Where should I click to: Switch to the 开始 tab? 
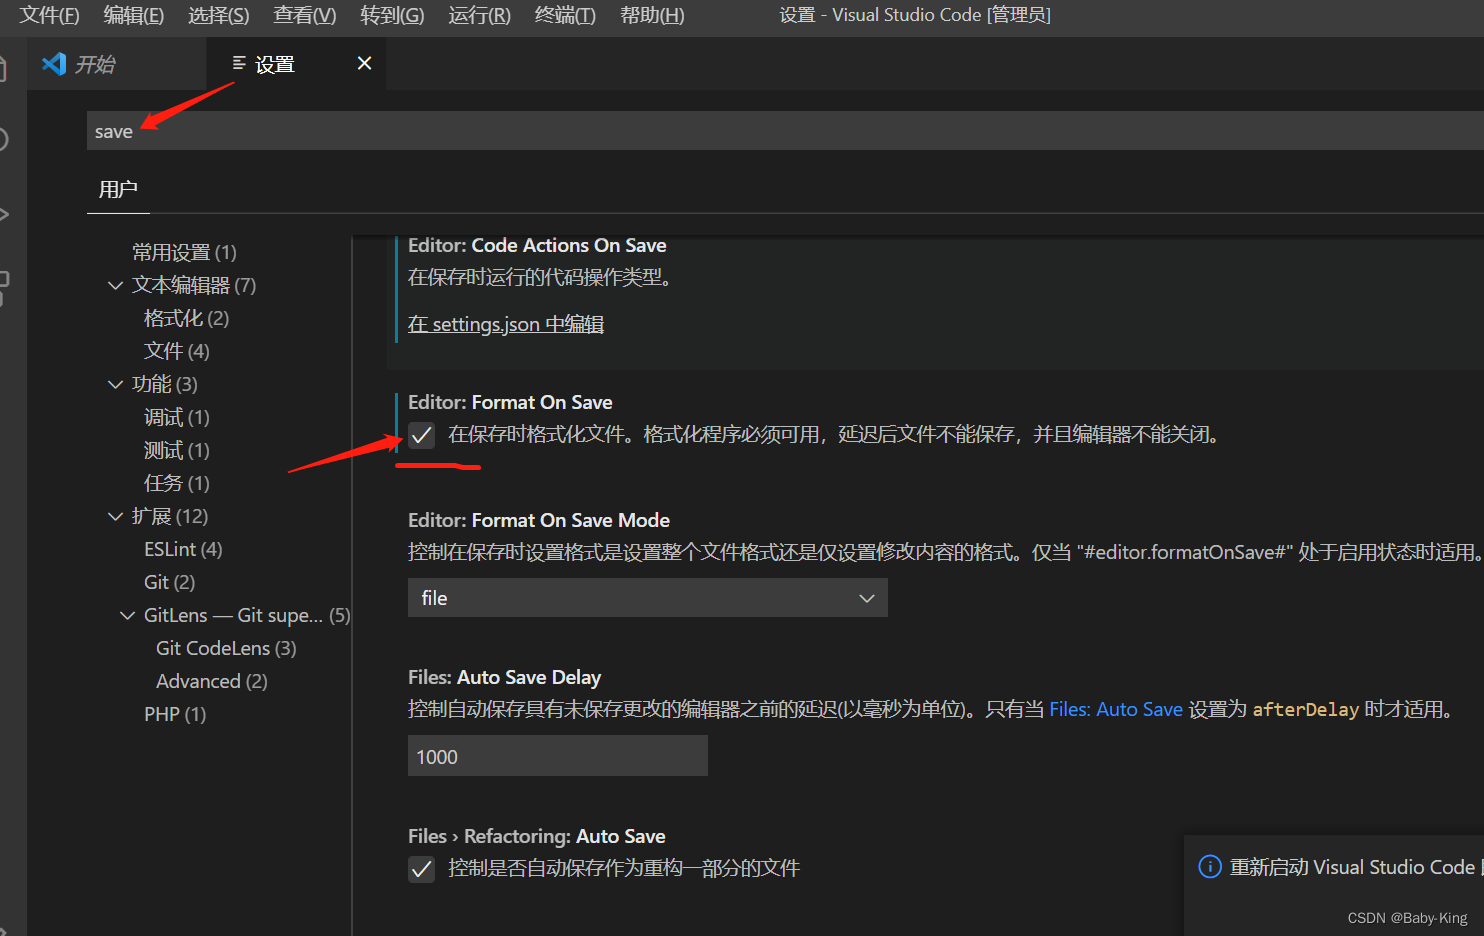(x=117, y=64)
